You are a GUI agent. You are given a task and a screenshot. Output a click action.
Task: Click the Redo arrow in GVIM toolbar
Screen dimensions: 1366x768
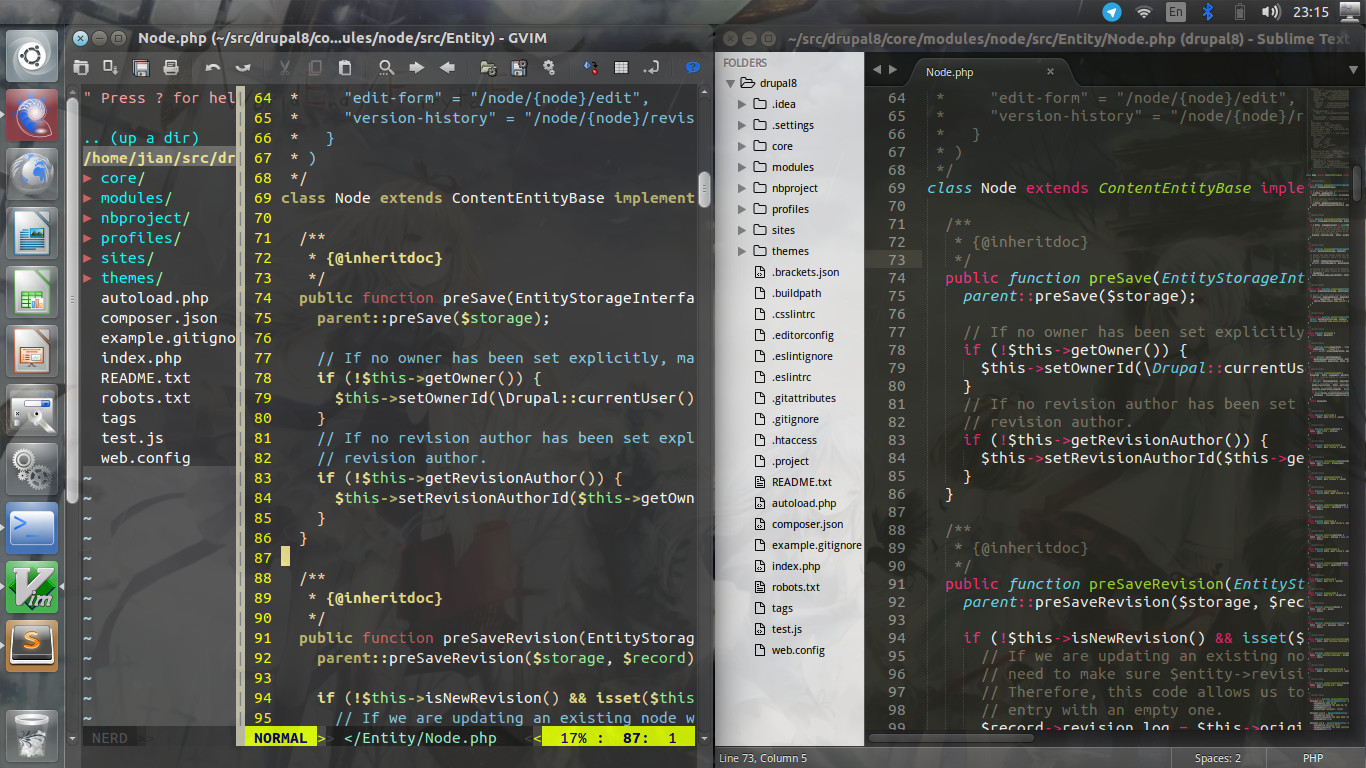coord(243,68)
